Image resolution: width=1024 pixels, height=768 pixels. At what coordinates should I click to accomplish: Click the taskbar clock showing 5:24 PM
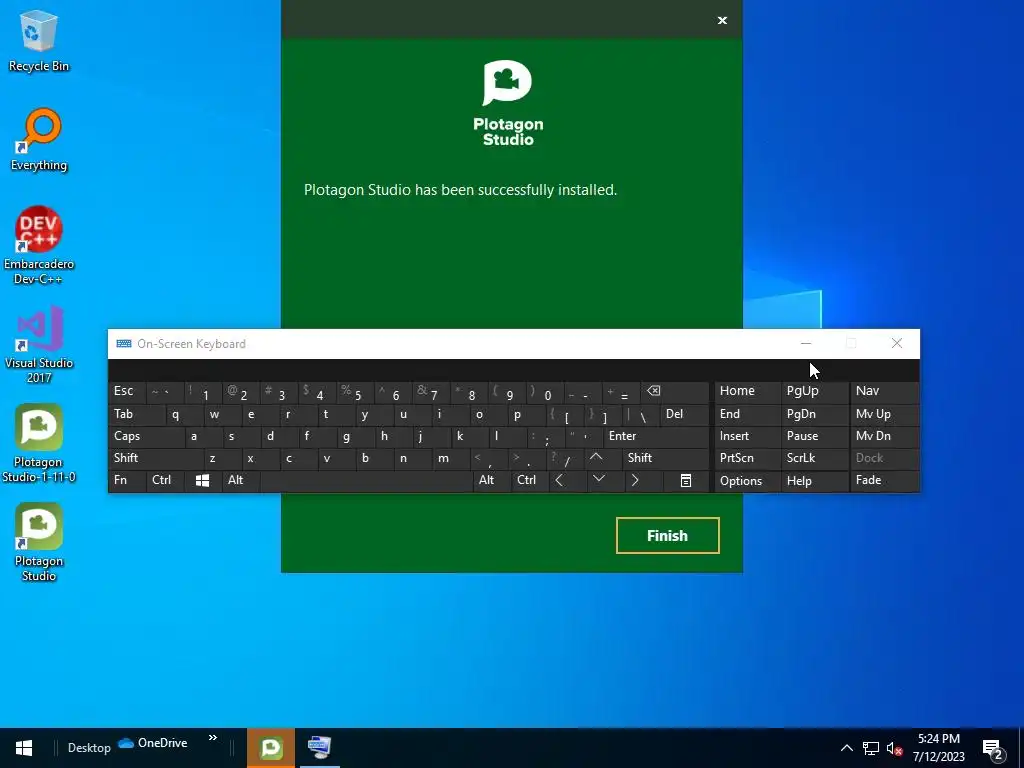pos(938,748)
